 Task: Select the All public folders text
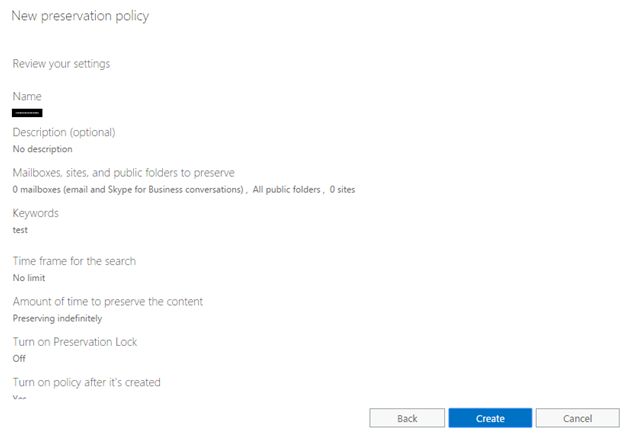click(286, 189)
